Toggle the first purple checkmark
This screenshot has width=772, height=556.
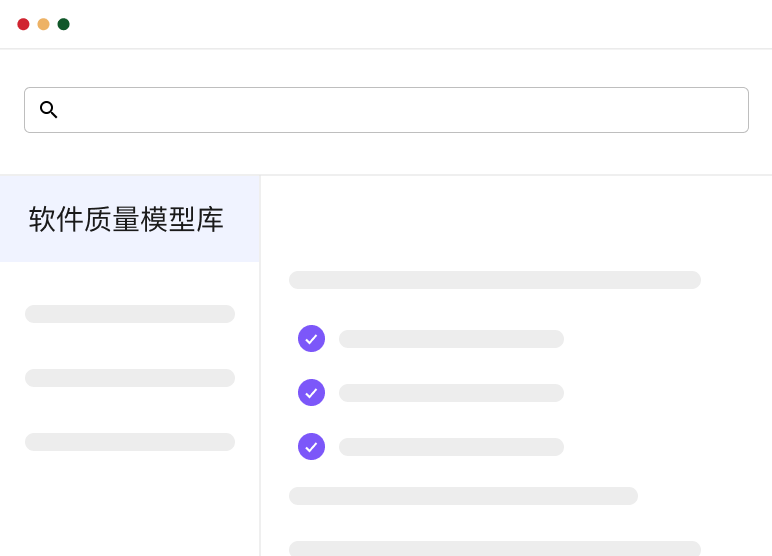[311, 339]
